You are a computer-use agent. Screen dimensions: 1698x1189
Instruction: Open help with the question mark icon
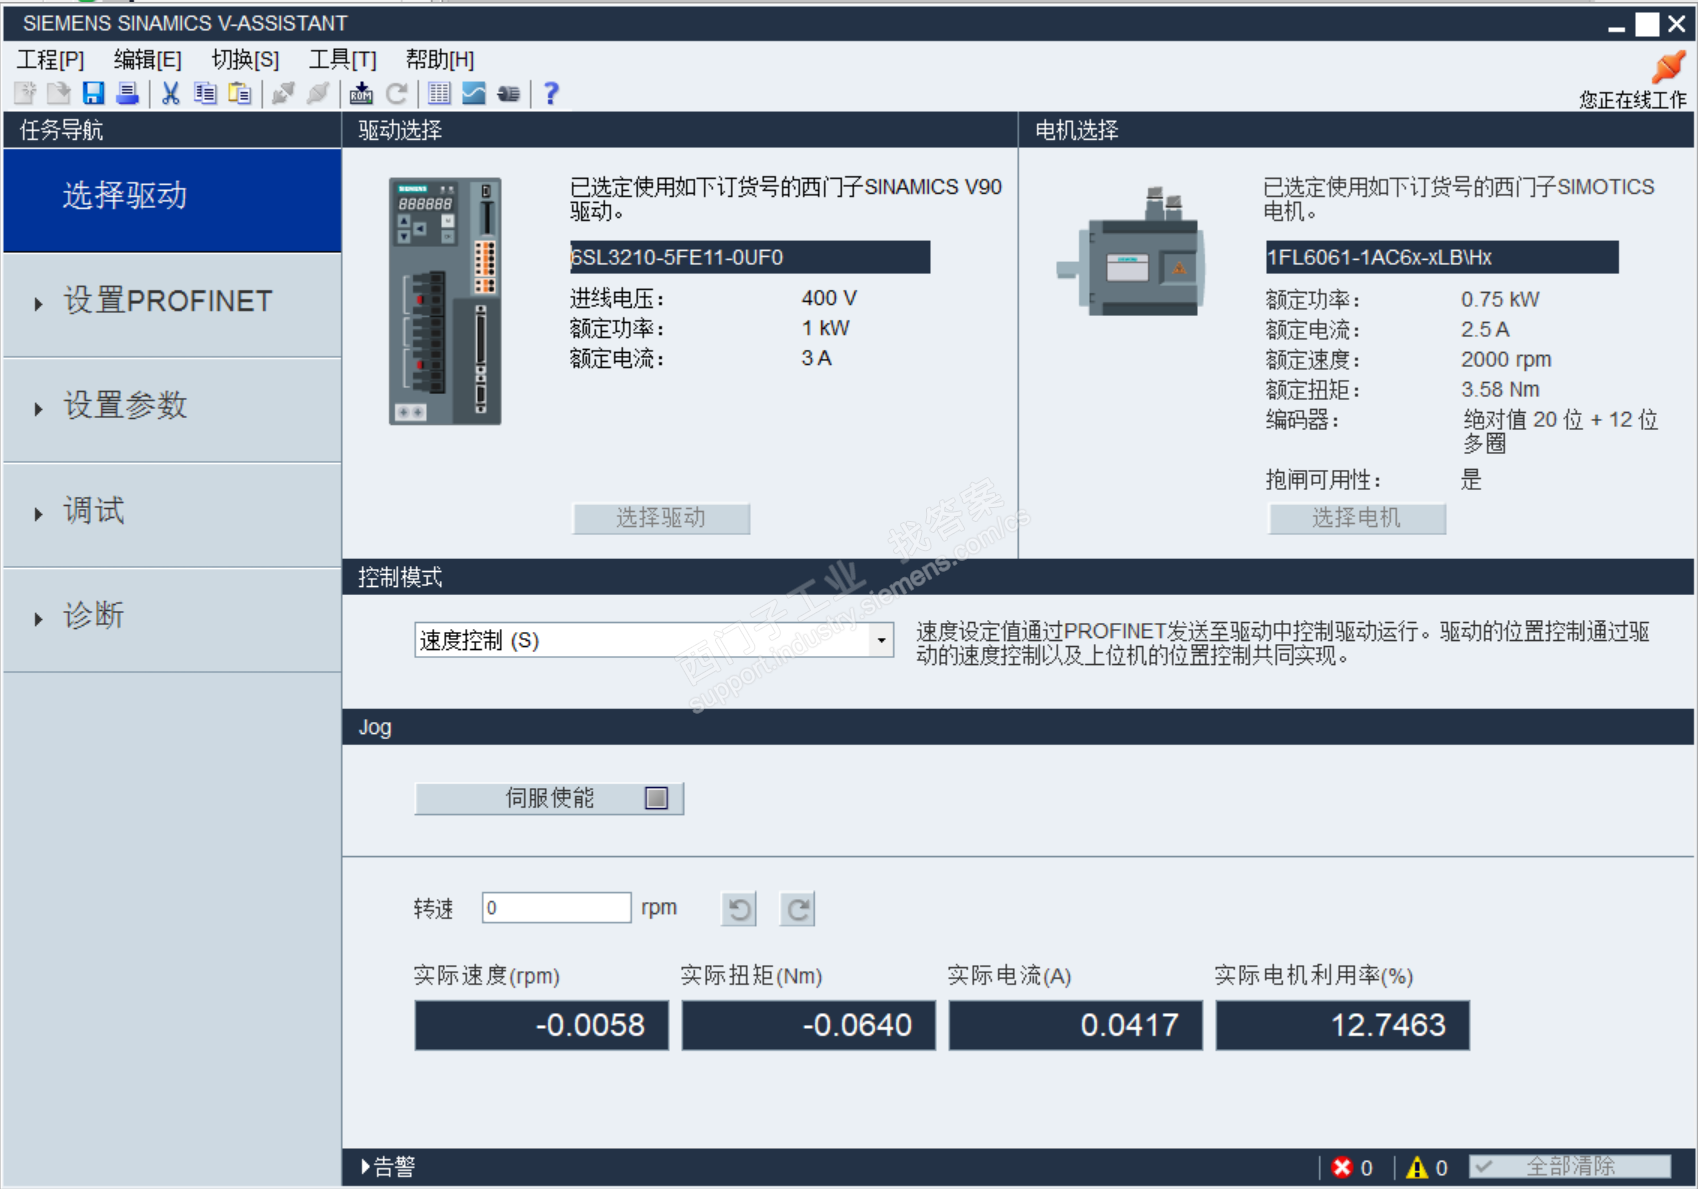pyautogui.click(x=551, y=94)
